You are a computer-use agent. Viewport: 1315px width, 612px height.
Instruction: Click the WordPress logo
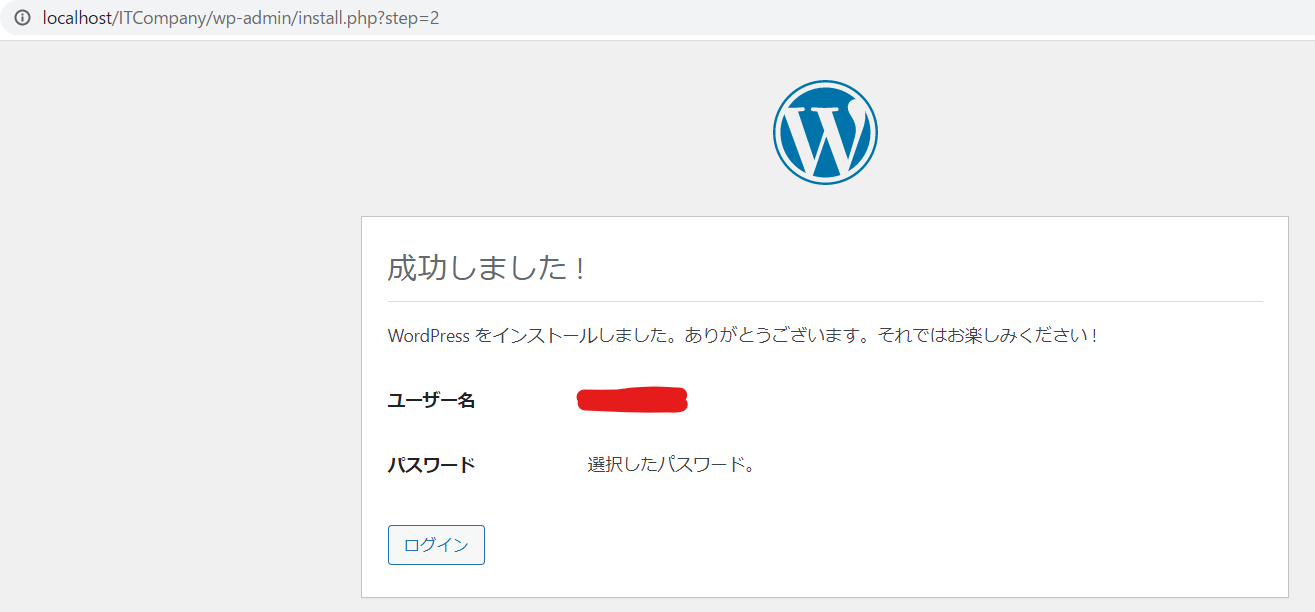(825, 132)
